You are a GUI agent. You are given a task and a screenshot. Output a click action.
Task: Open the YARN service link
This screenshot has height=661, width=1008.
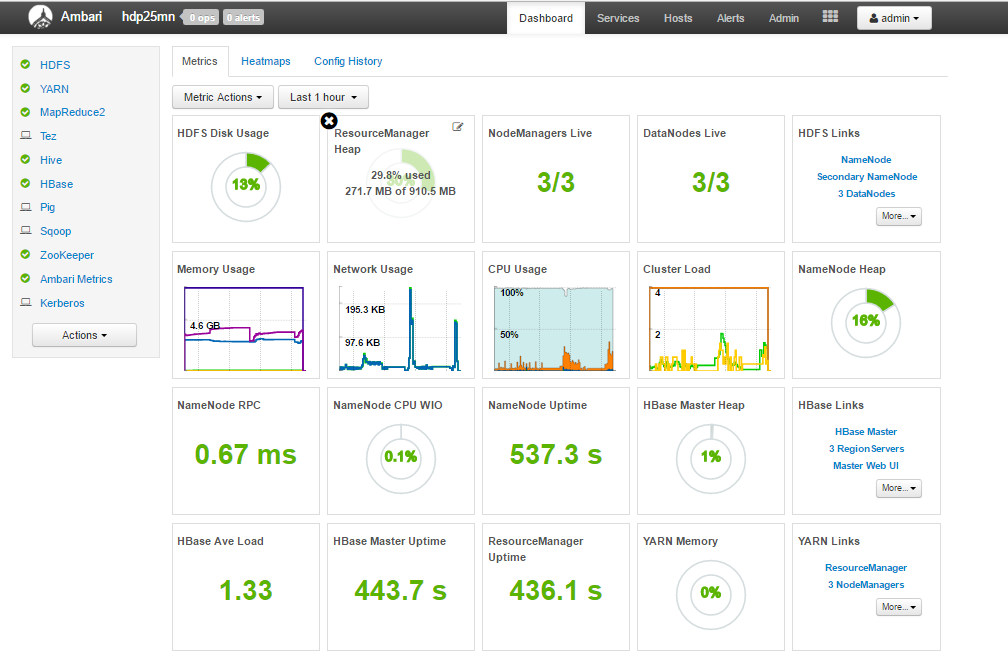[x=54, y=89]
